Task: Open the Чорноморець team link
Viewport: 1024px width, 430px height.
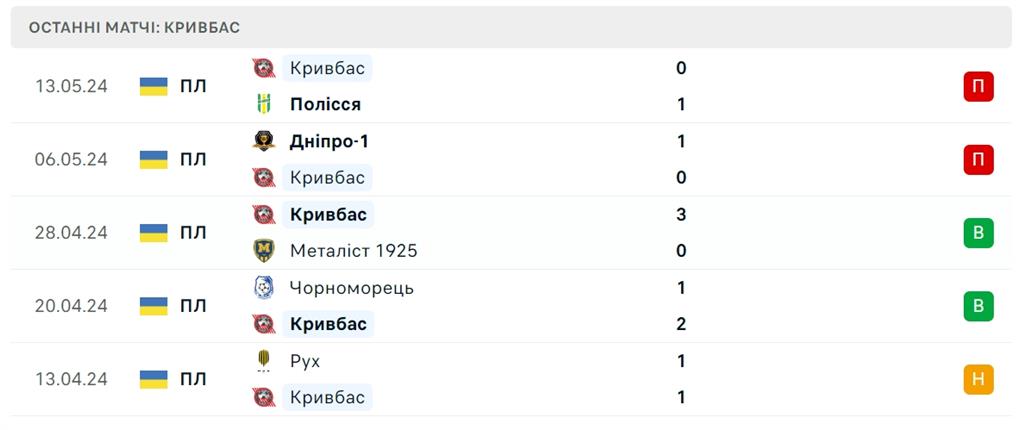Action: tap(351, 288)
